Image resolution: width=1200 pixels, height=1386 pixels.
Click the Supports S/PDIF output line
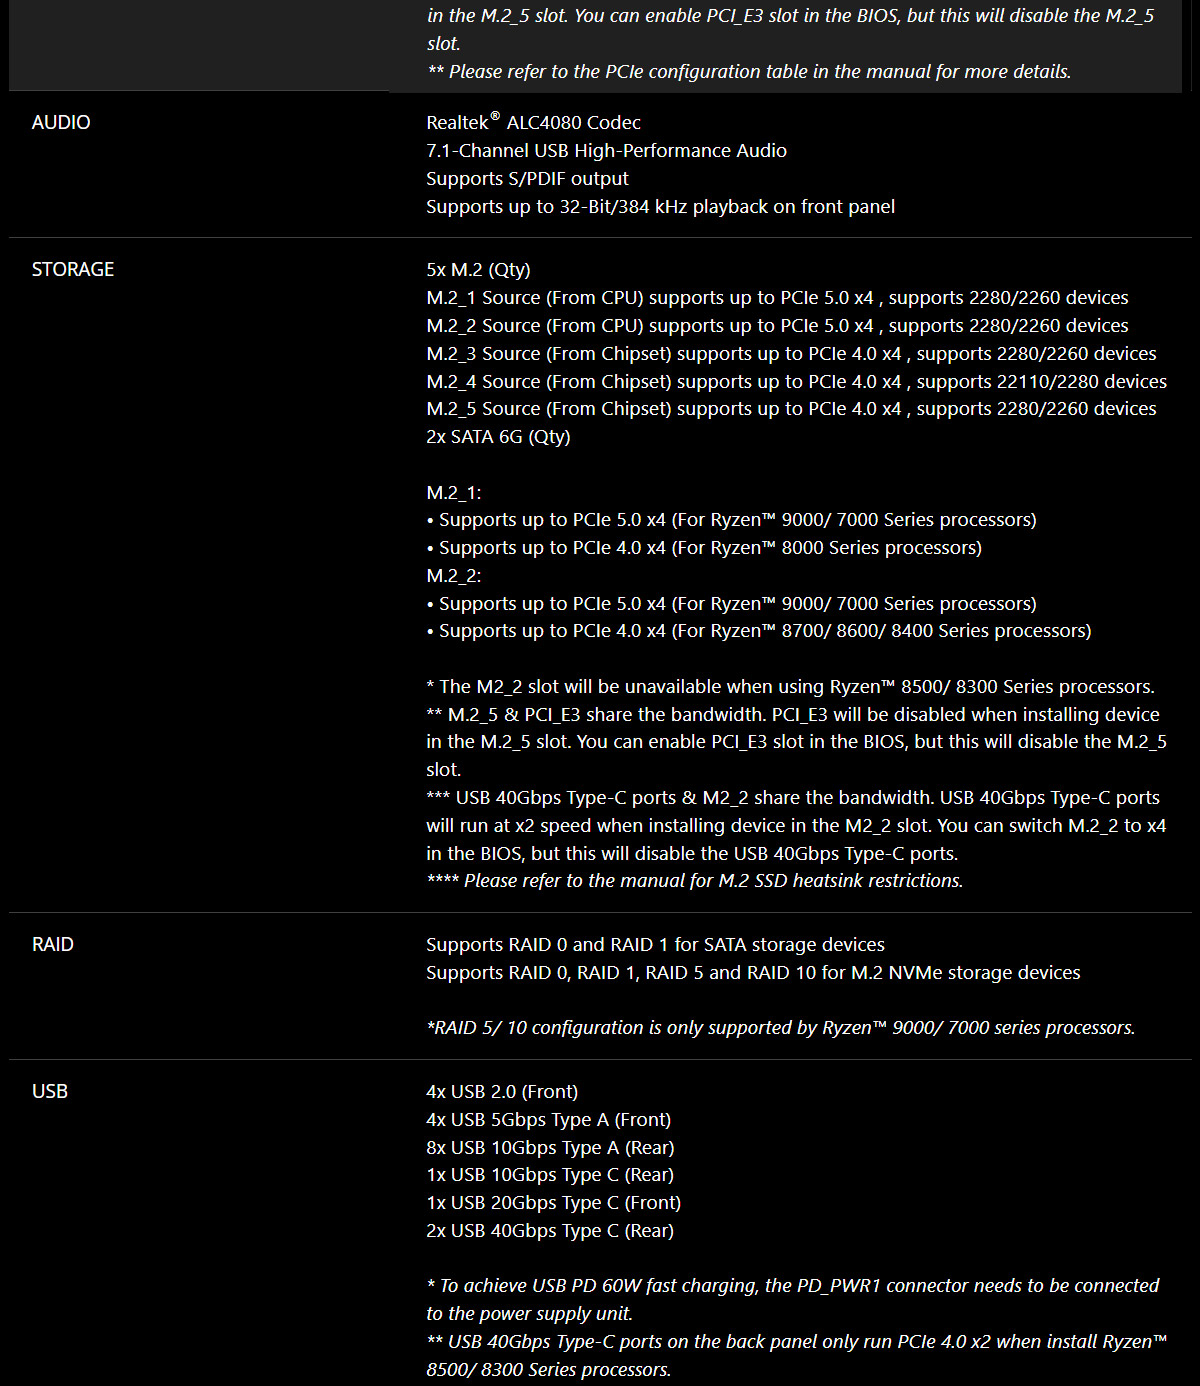[x=527, y=179]
